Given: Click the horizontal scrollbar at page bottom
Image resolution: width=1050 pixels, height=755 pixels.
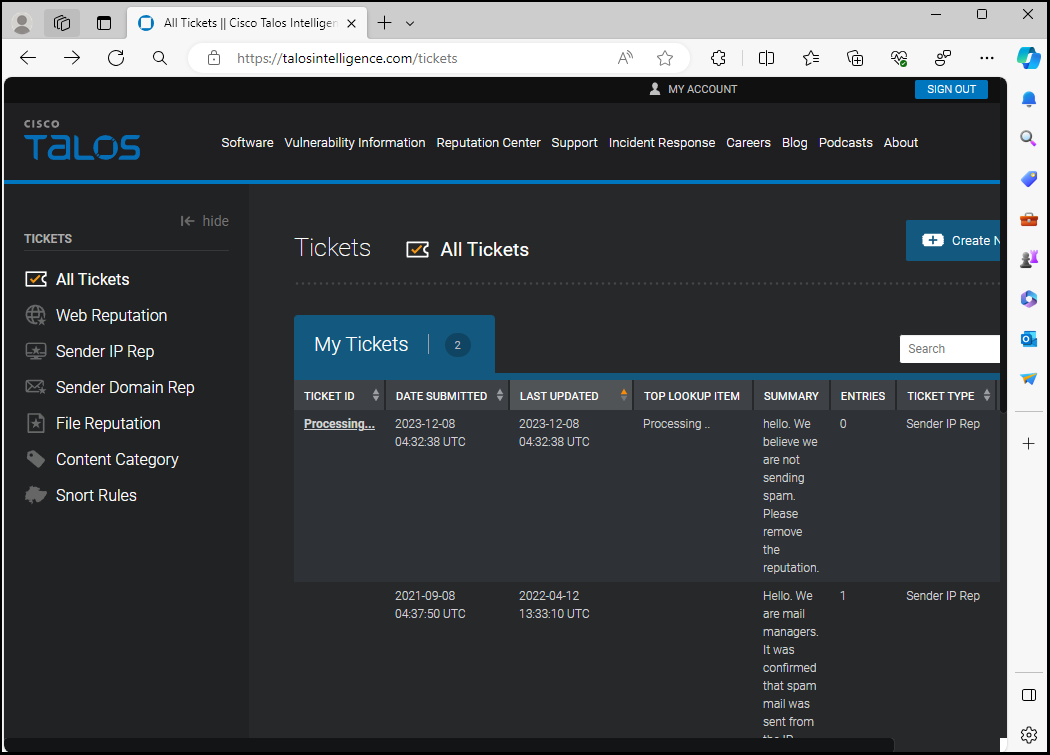Looking at the screenshot, I should click(449, 745).
